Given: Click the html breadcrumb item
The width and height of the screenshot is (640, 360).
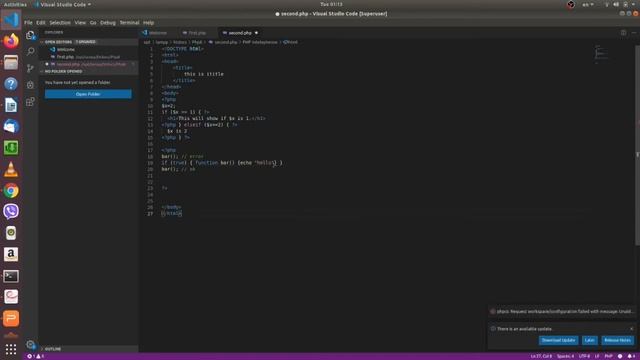Looking at the screenshot, I should point(291,42).
